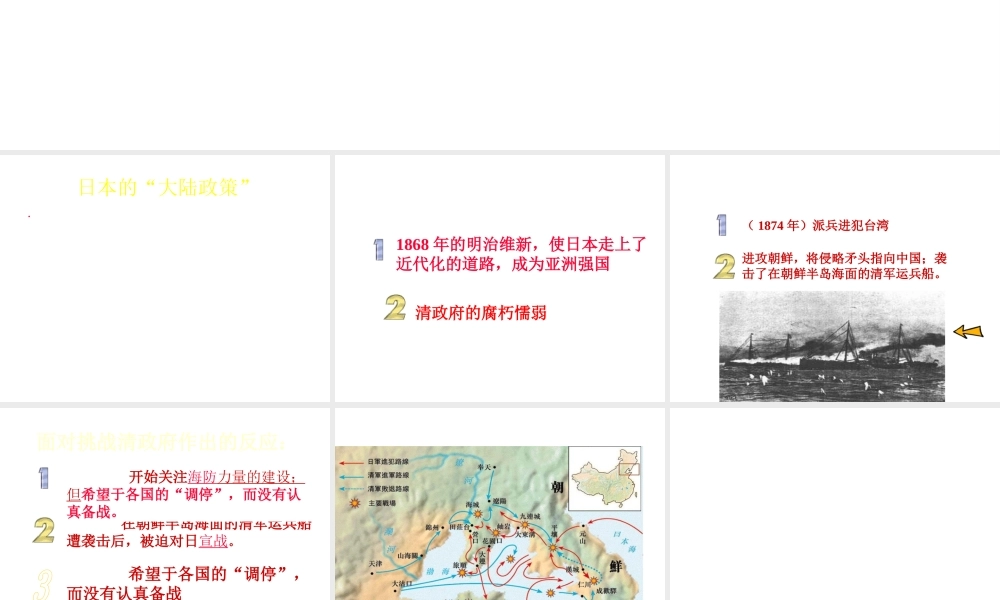The width and height of the screenshot is (1000, 600).
Task: Click the 奉天 label on the map
Action: (x=484, y=467)
